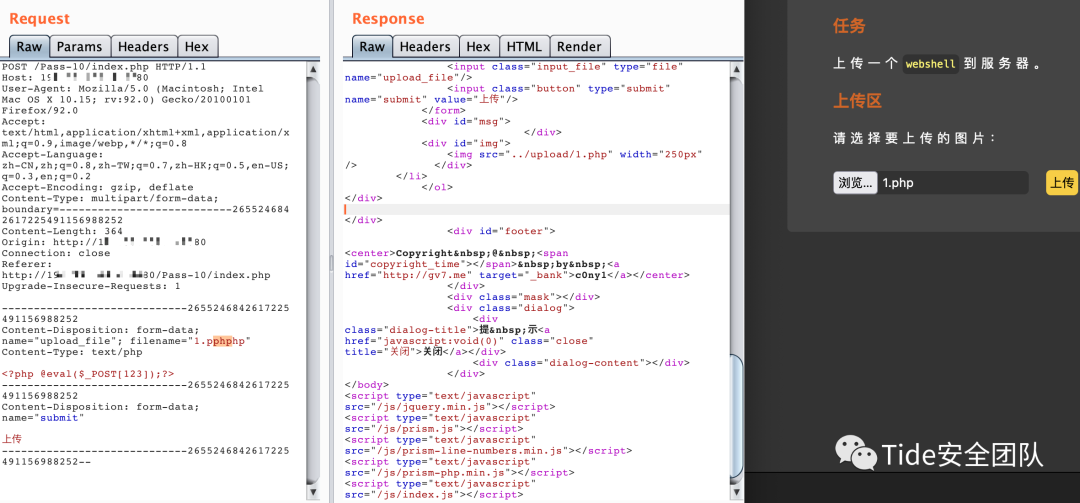The image size is (1080, 503).
Task: Click the Accept-Encoding: gzip, deflate line
Action: pos(97,187)
